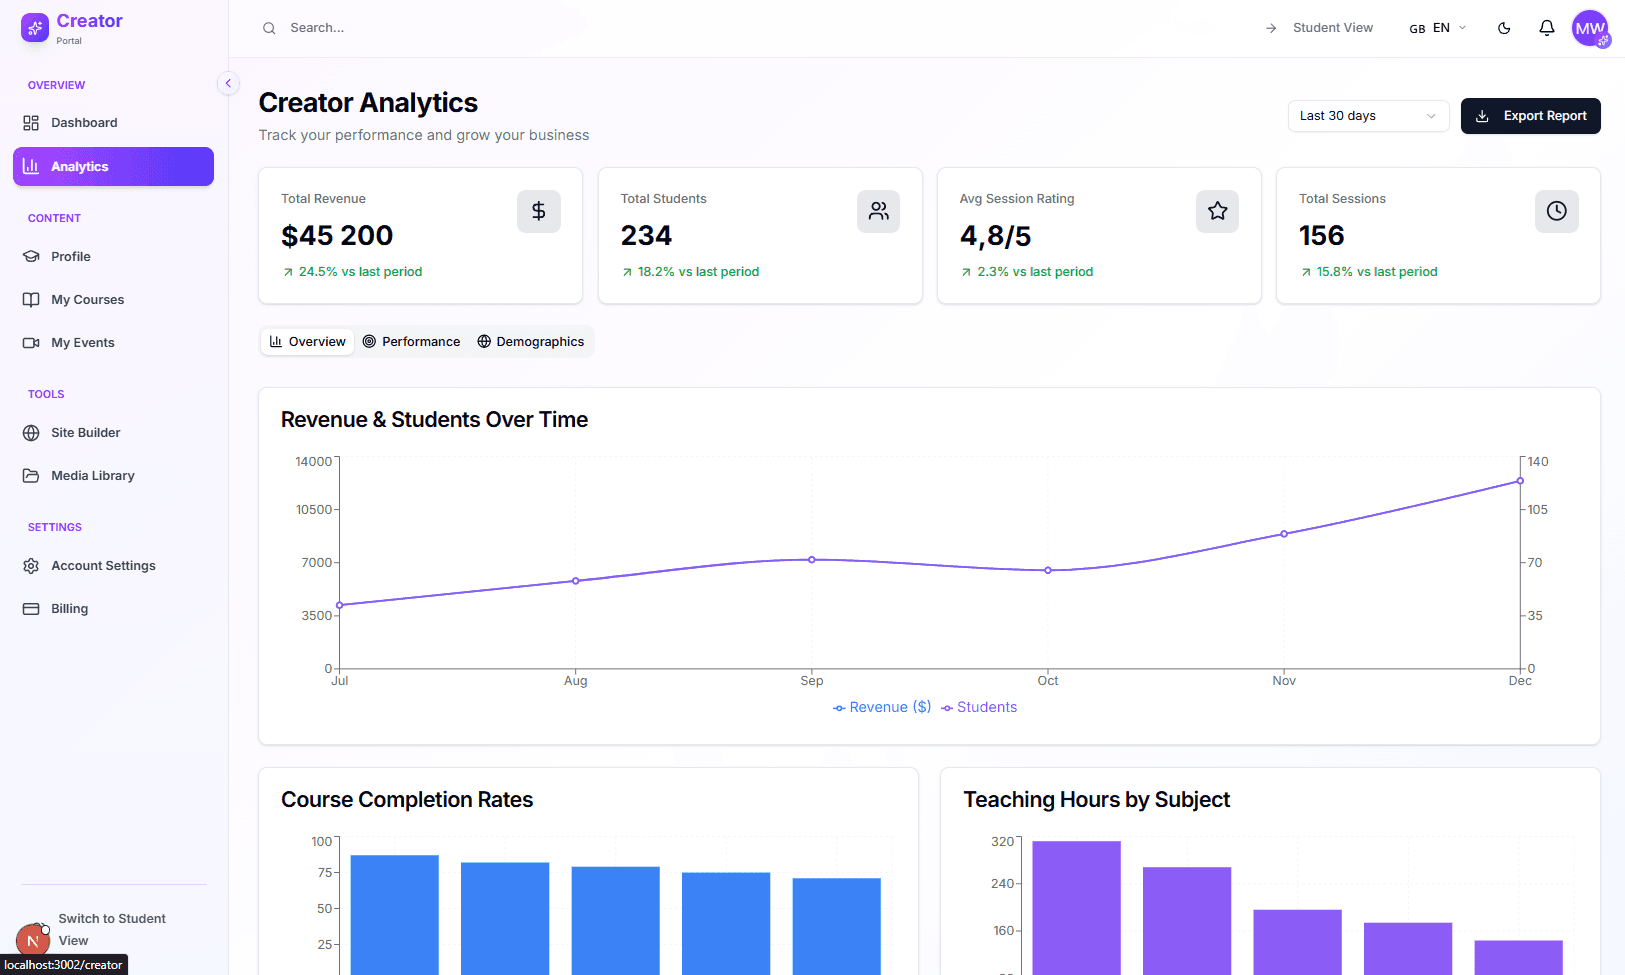The image size is (1625, 975).
Task: Click the Export Report button
Action: tap(1530, 116)
